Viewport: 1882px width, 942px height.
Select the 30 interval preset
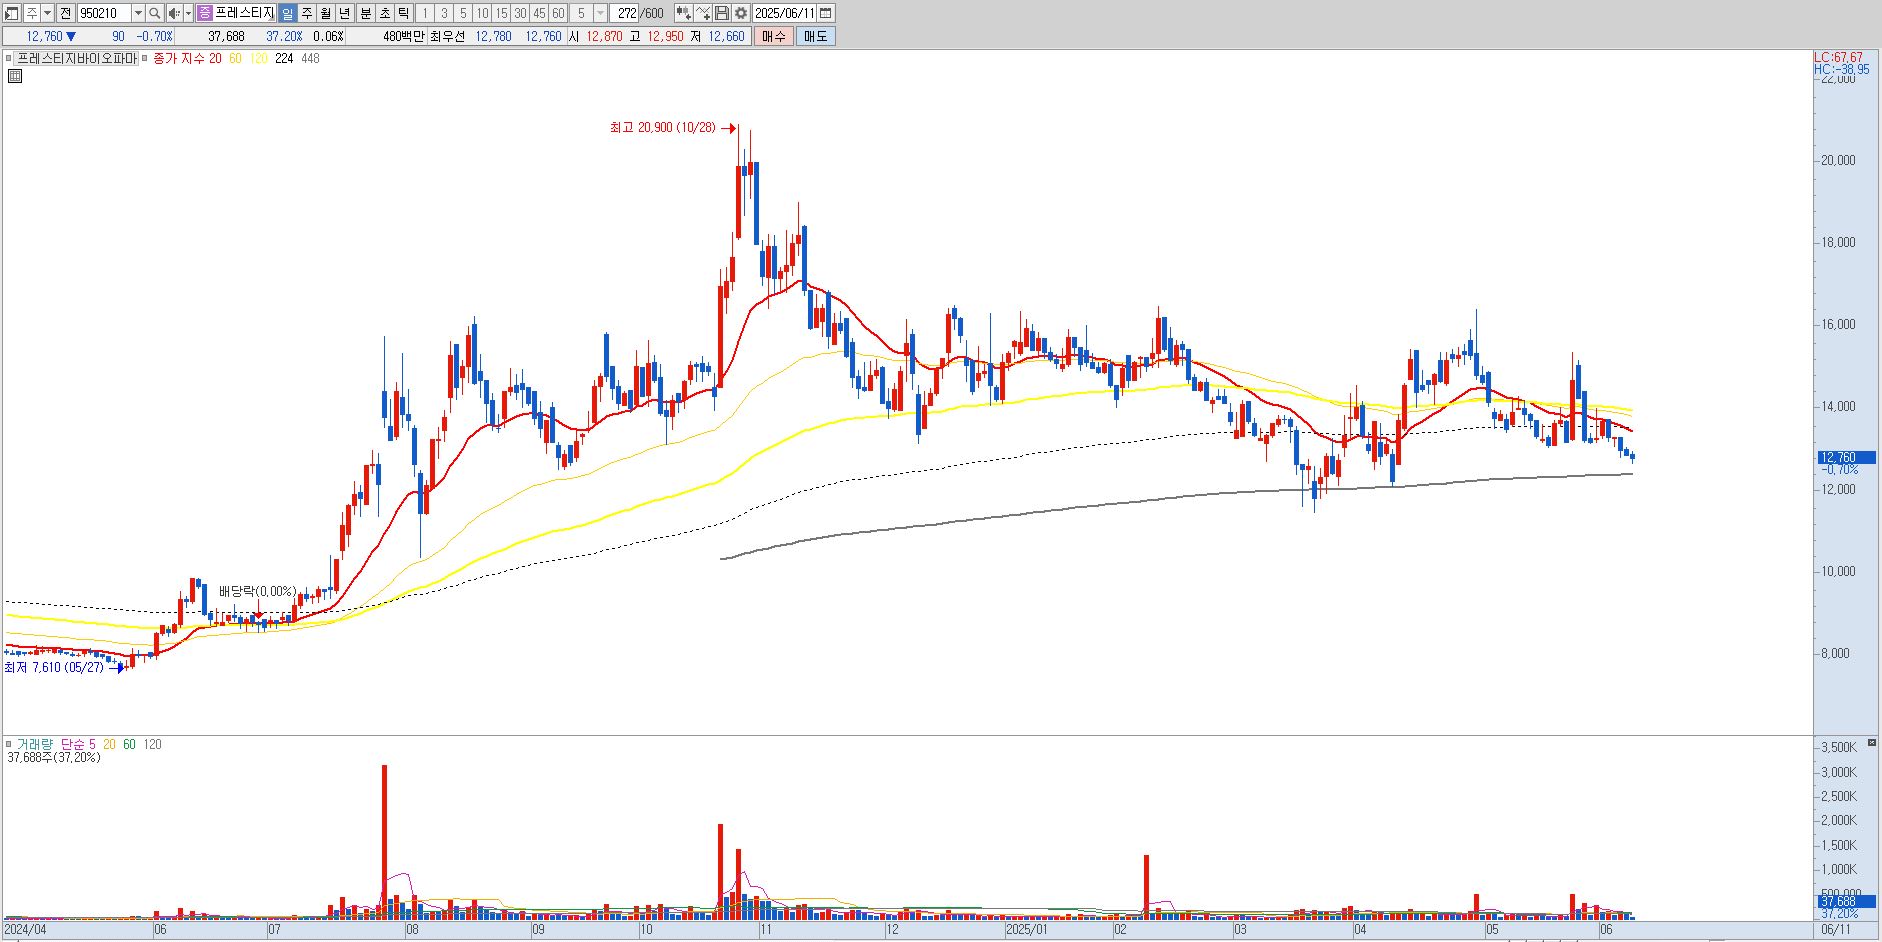pos(520,13)
